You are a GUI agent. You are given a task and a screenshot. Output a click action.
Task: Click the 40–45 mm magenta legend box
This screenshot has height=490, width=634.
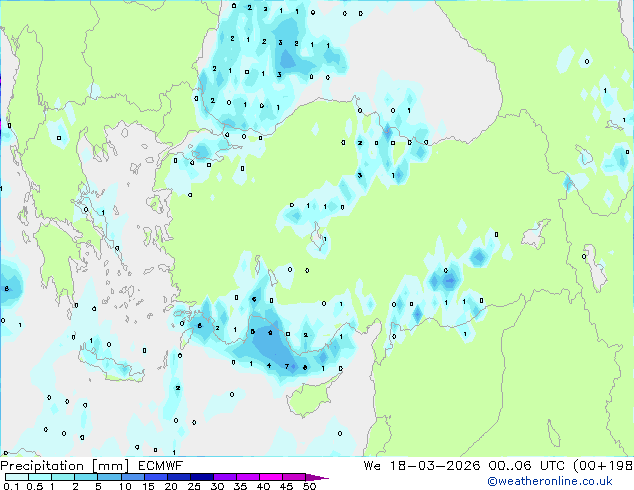(x=271, y=477)
